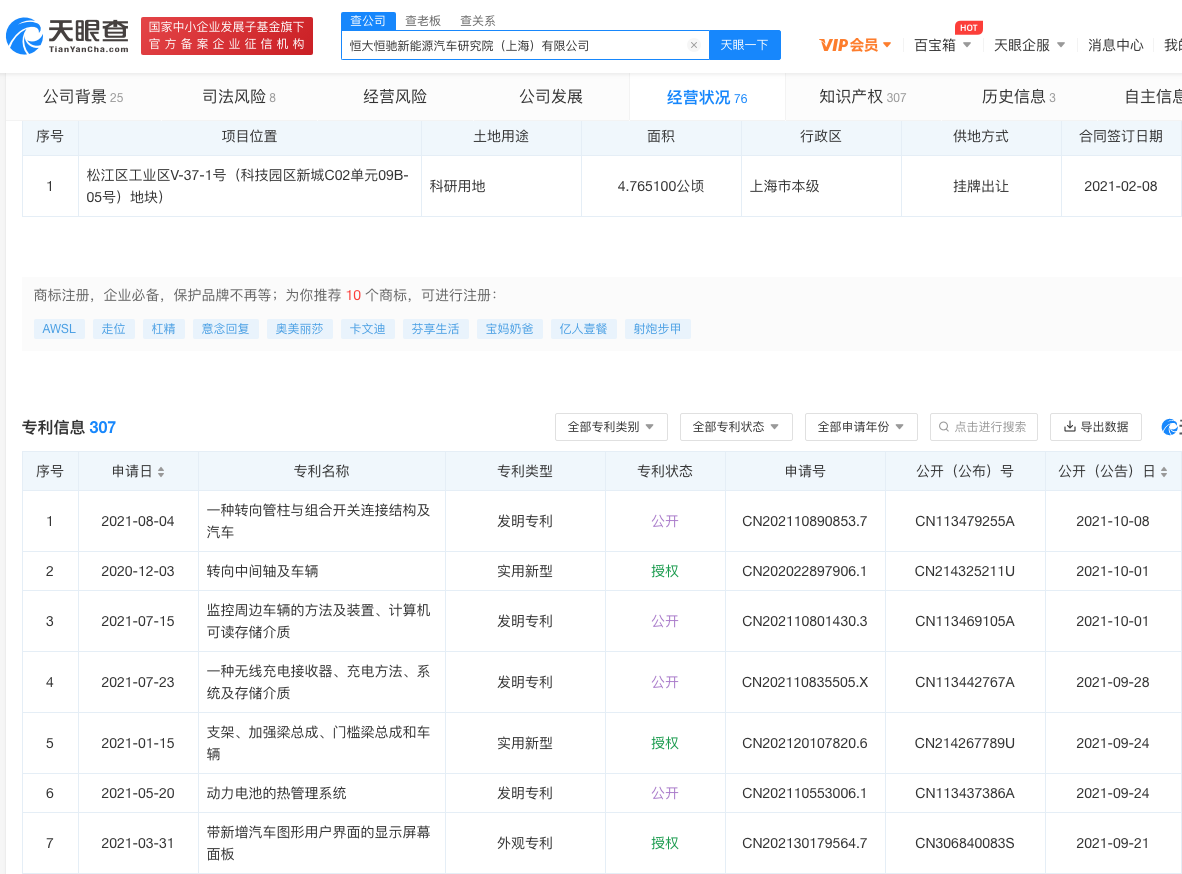
Task: Click application number CN202110835505.X
Action: click(x=805, y=682)
